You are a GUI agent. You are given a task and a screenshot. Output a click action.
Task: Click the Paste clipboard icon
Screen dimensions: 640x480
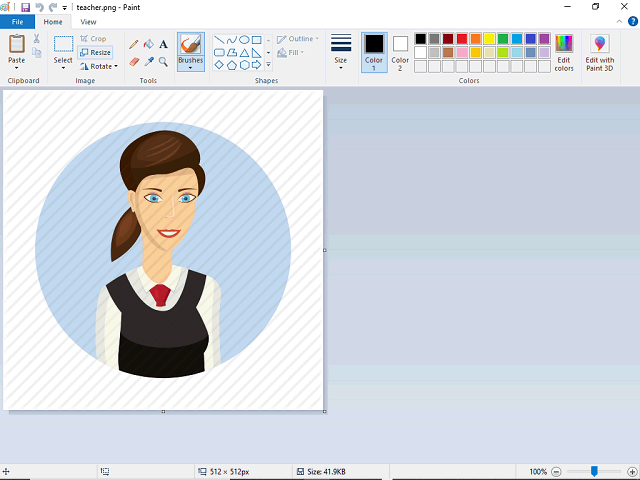(x=17, y=44)
